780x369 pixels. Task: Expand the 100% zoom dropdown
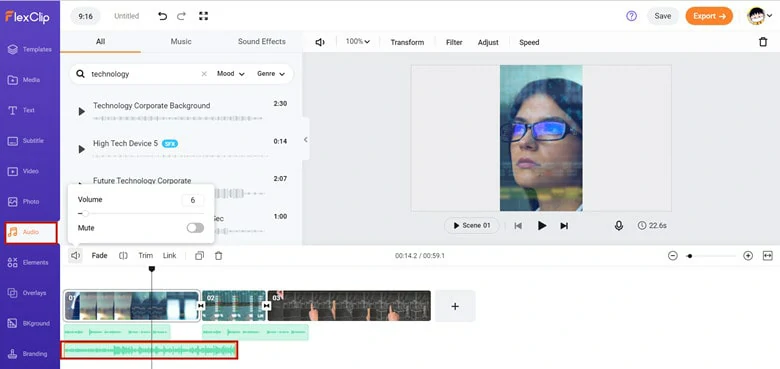pyautogui.click(x=358, y=42)
